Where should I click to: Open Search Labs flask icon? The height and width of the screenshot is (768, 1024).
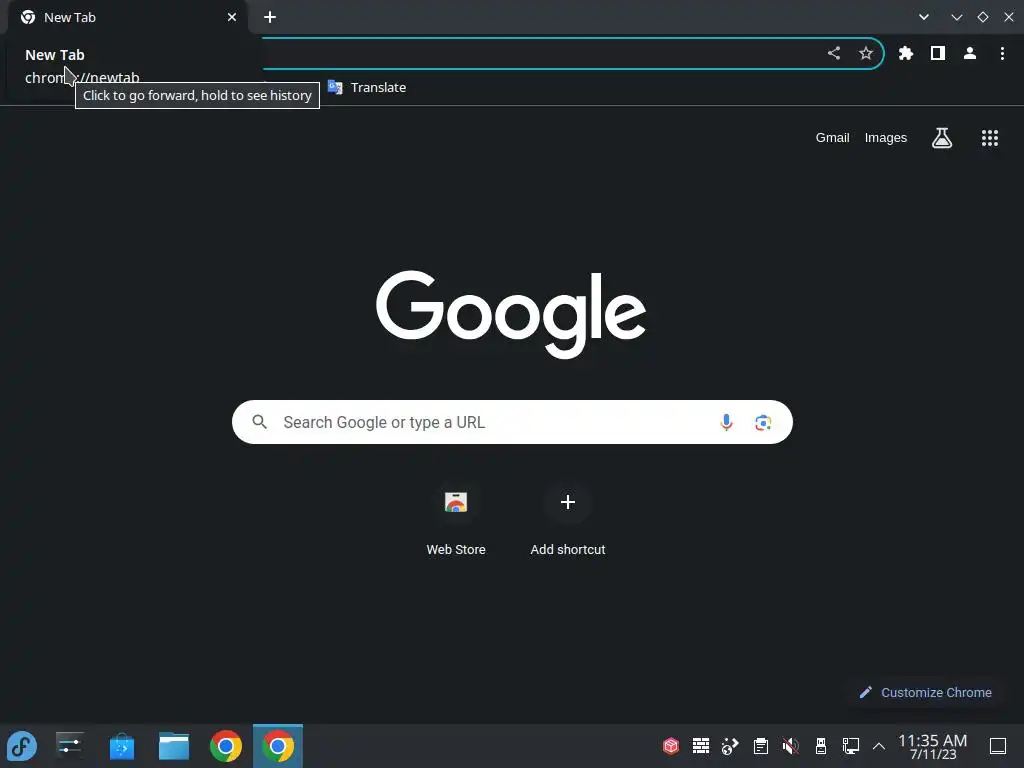(942, 138)
